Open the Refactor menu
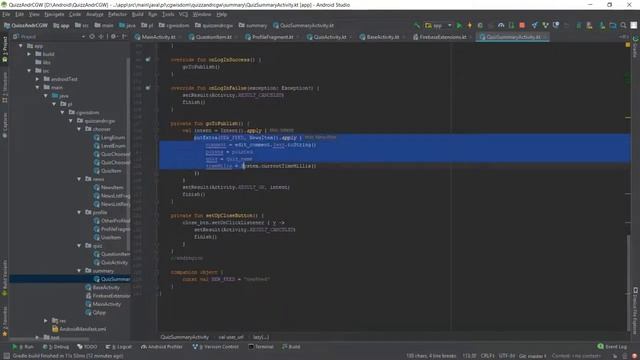 [x=117, y=14]
